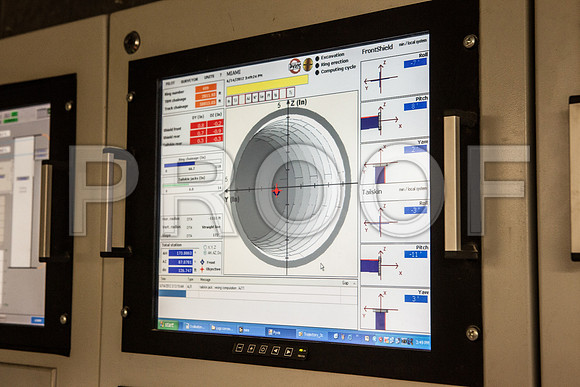Click the red objective marker in tunnel view
Image resolution: width=580 pixels, height=387 pixels.
(x=277, y=191)
